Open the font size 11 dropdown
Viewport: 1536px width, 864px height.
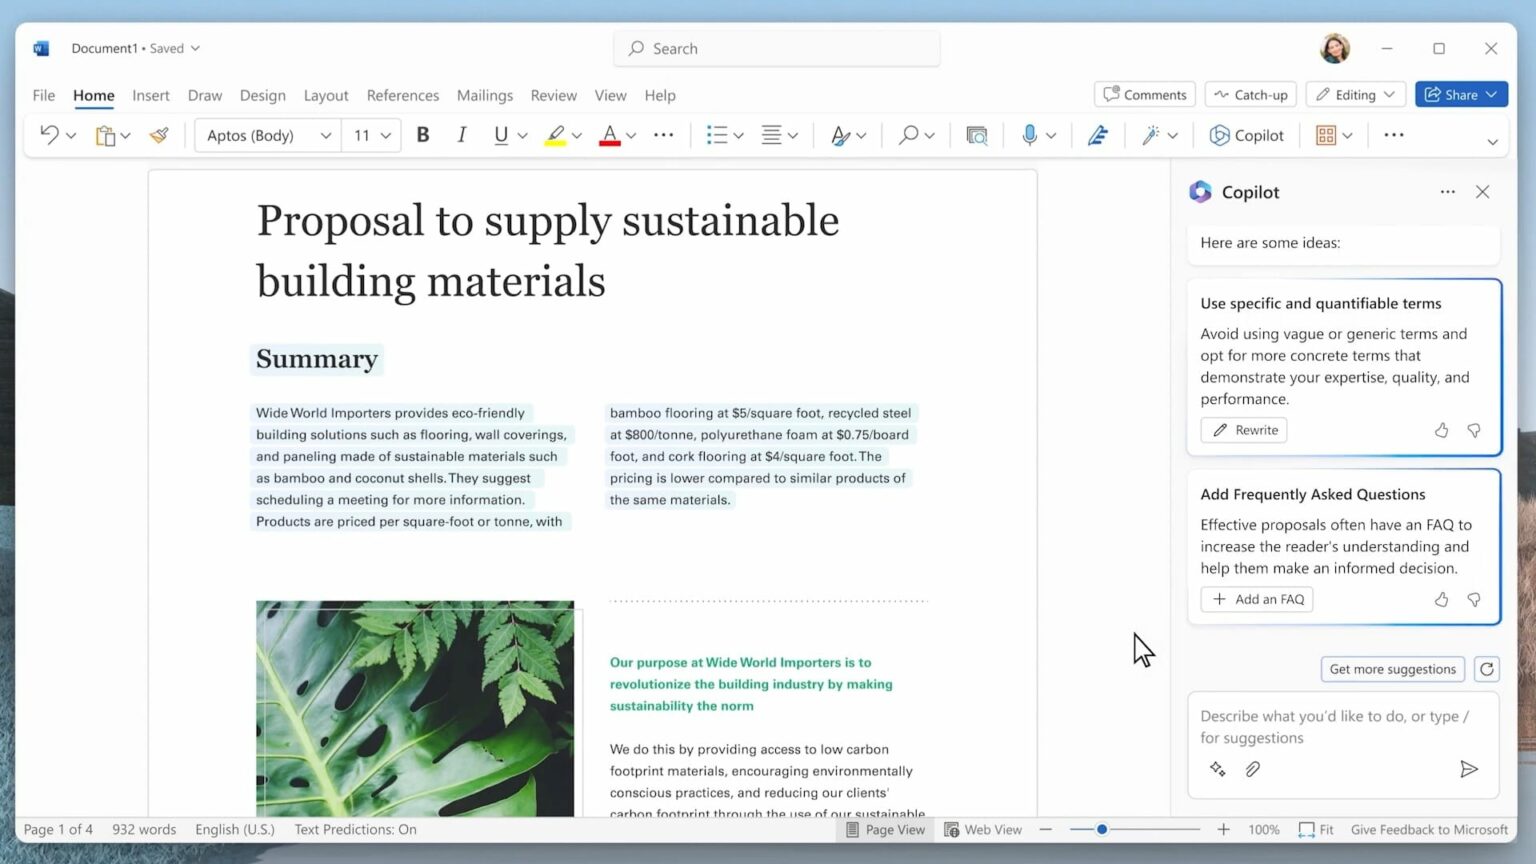(385, 136)
